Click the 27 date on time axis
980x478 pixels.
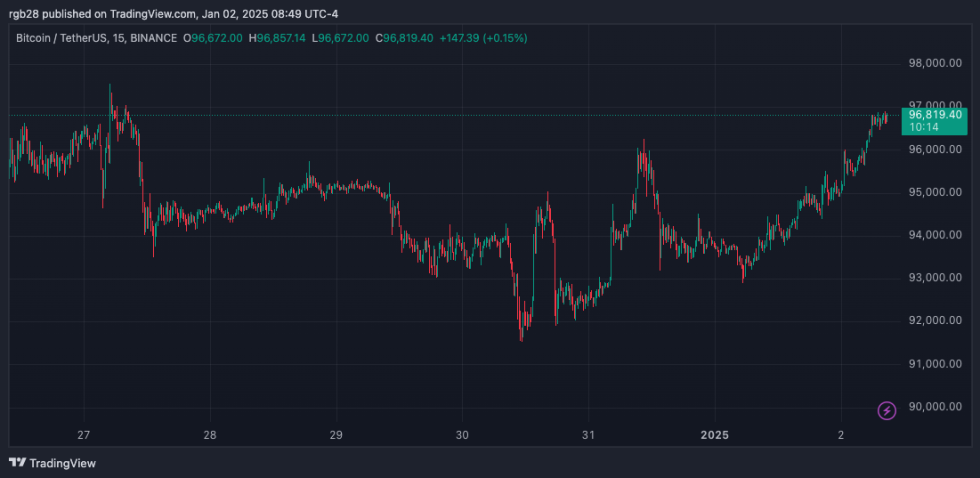pyautogui.click(x=84, y=435)
